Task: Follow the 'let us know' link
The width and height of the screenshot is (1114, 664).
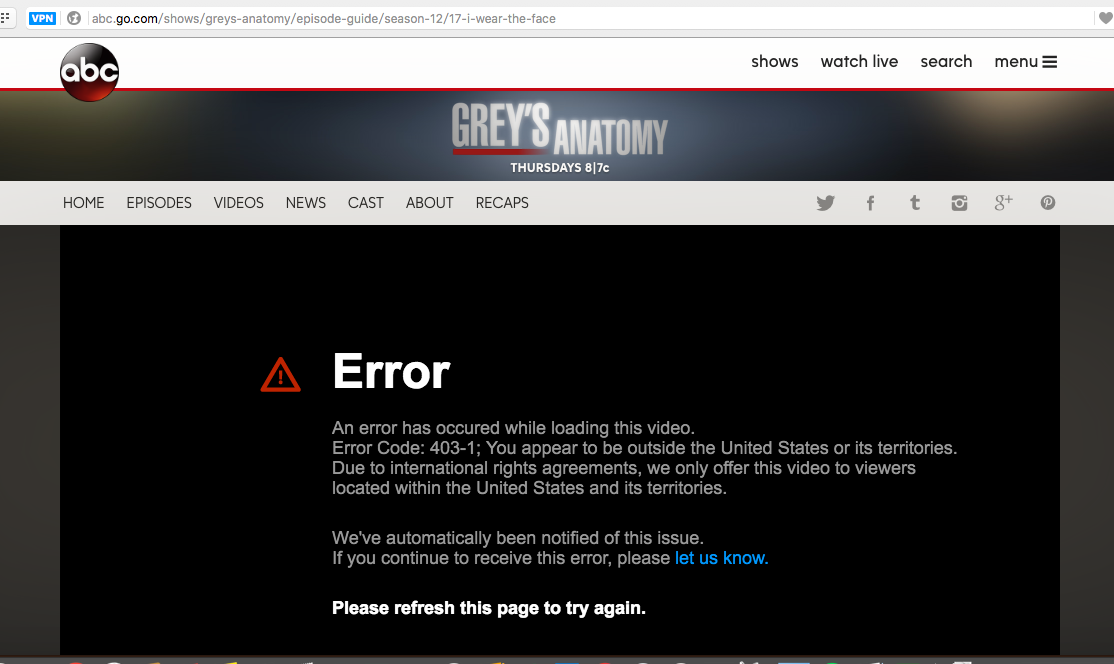Action: [722, 558]
